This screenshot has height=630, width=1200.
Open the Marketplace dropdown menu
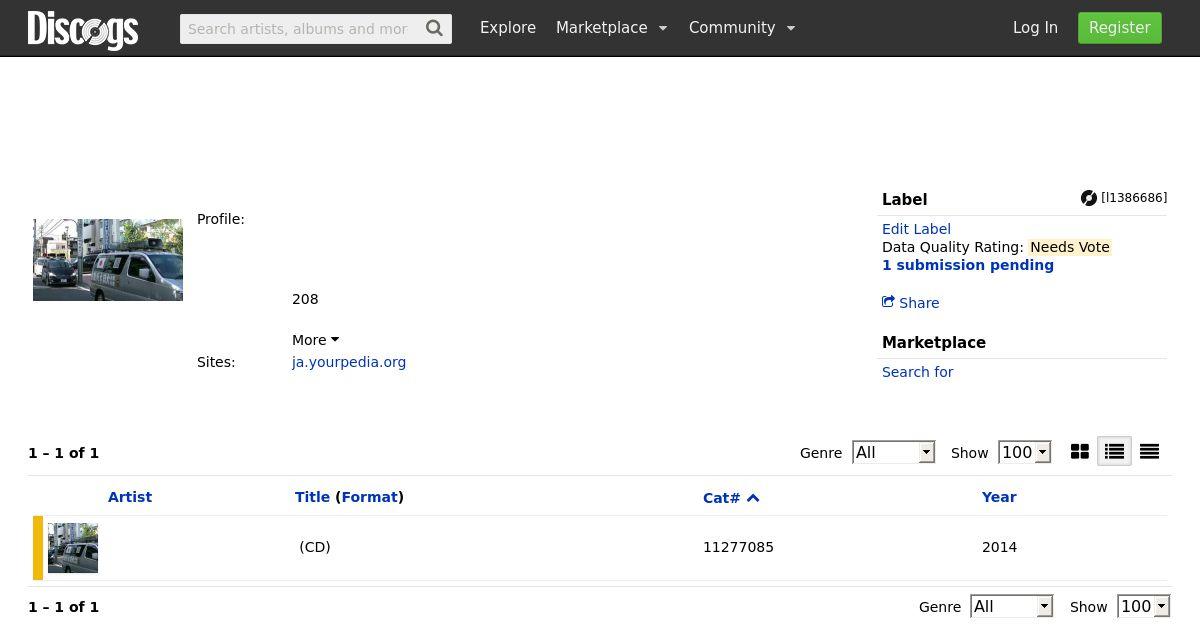[611, 28]
